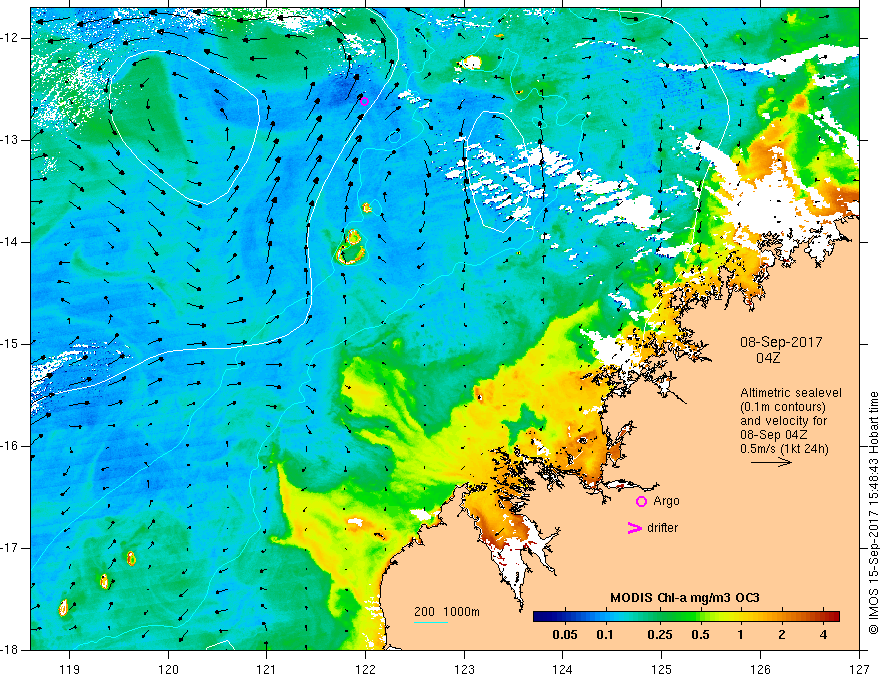Click the '0.5m/s (1kt 24h)' text
The height and width of the screenshot is (680, 880).
pos(784,449)
